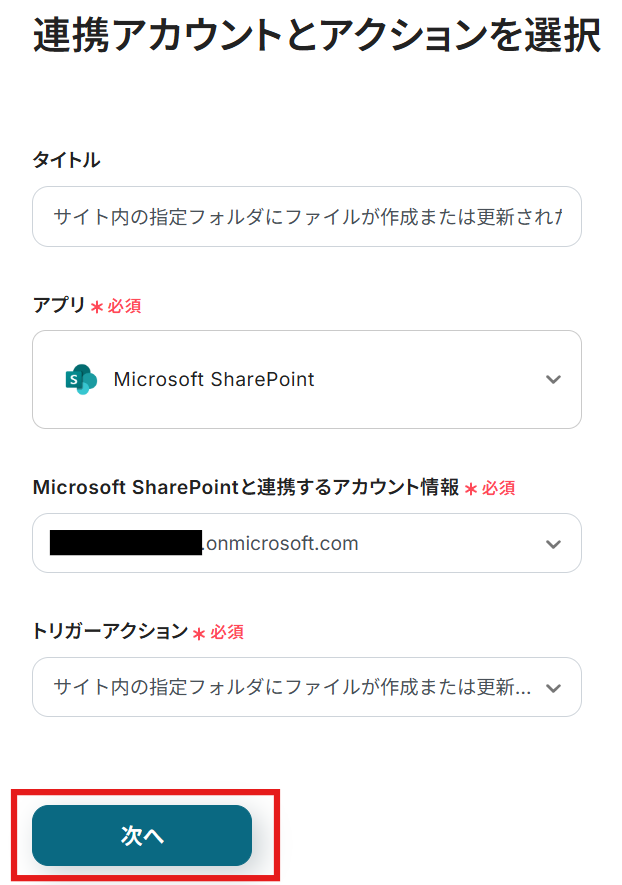Click the Microsoft SharePointと連携するアカウント情報 label
Viewport: 622px width, 885px height.
pos(246,488)
